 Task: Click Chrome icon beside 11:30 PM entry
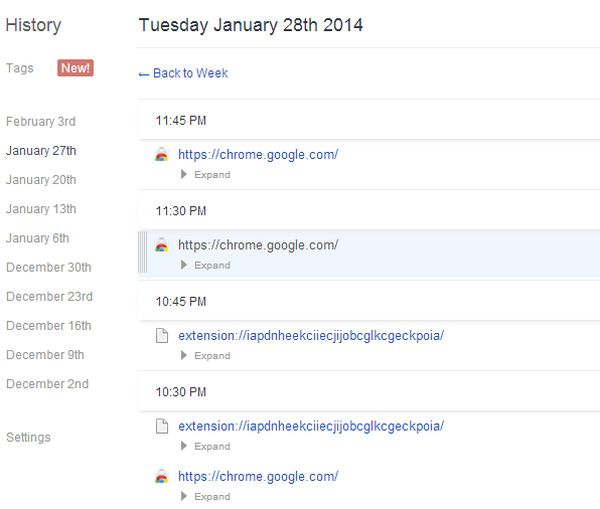(x=162, y=245)
